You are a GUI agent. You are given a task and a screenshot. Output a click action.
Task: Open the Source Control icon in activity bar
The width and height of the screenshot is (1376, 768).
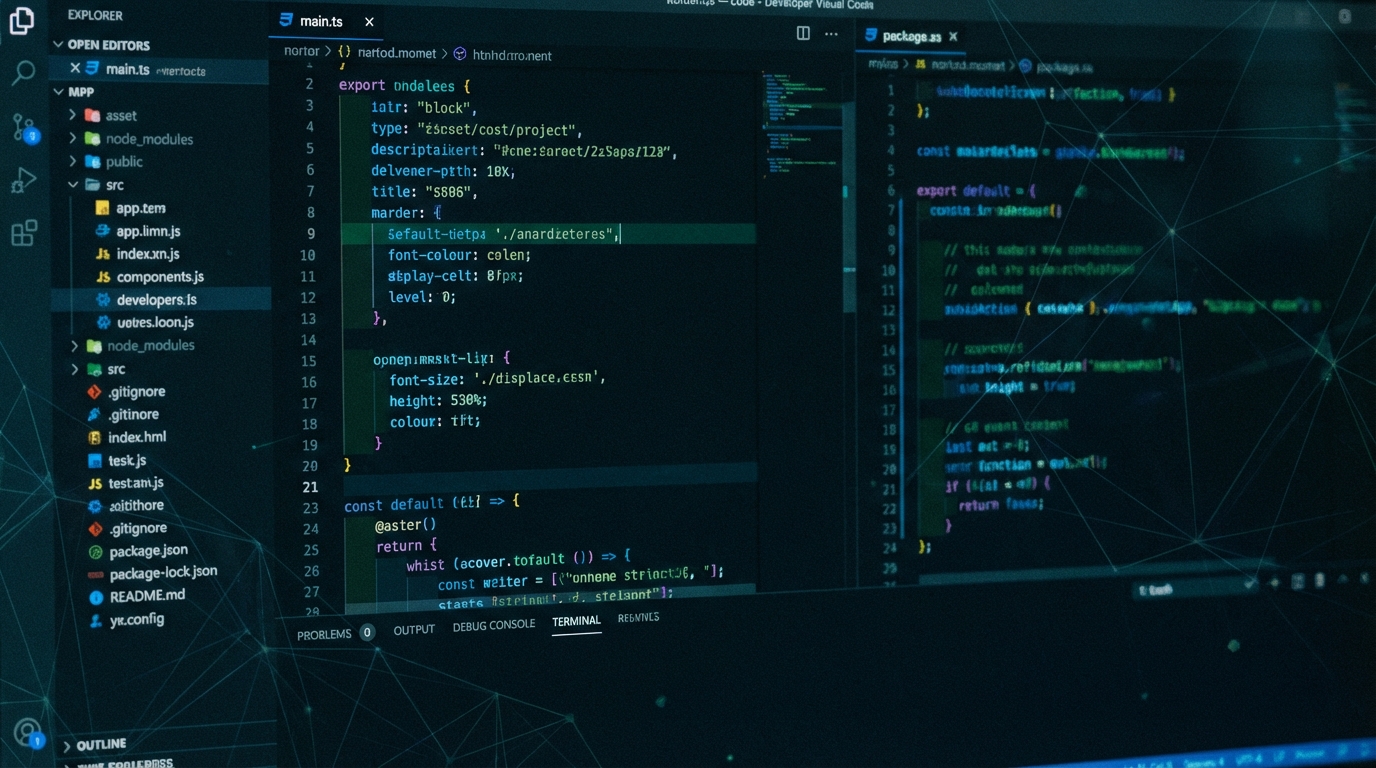click(24, 127)
